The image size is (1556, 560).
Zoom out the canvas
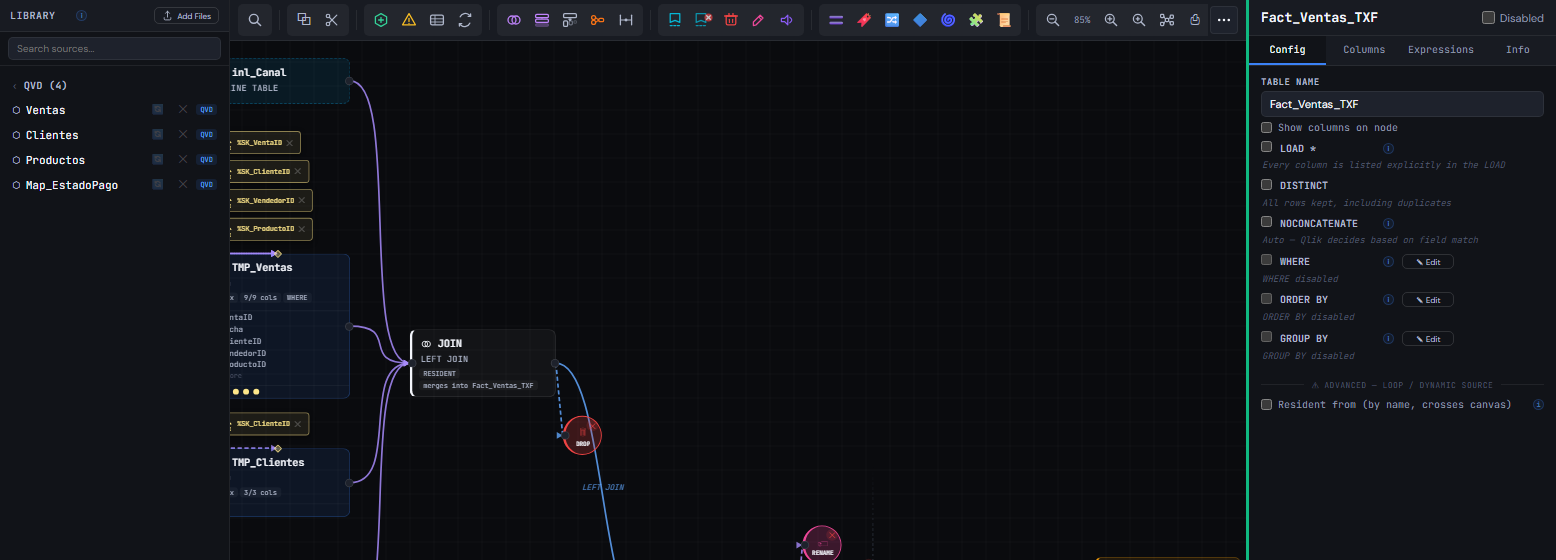[x=1053, y=20]
